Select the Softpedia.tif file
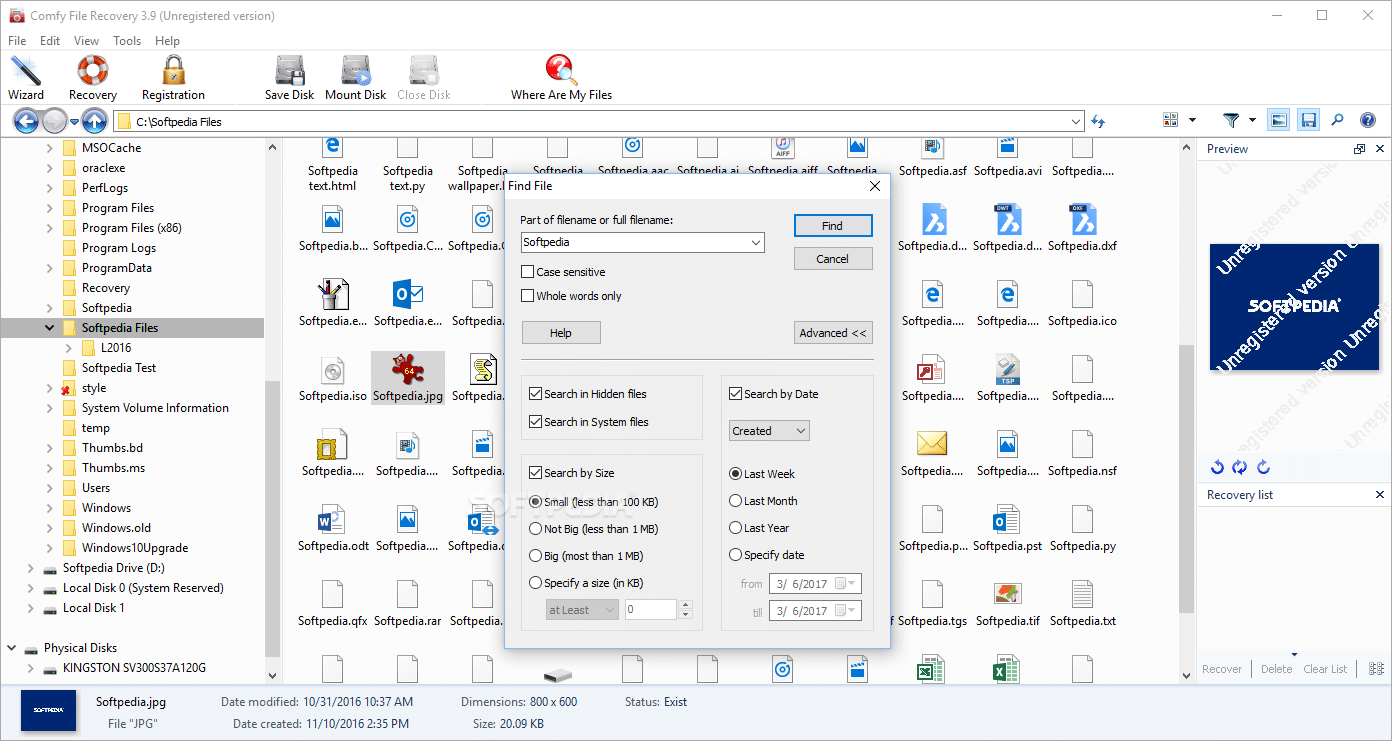 tap(1007, 604)
